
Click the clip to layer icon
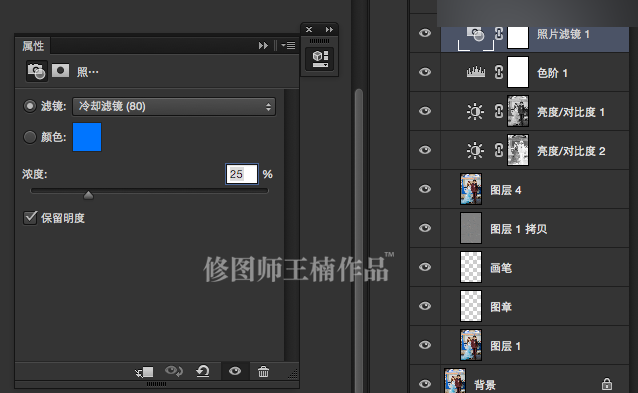(144, 372)
